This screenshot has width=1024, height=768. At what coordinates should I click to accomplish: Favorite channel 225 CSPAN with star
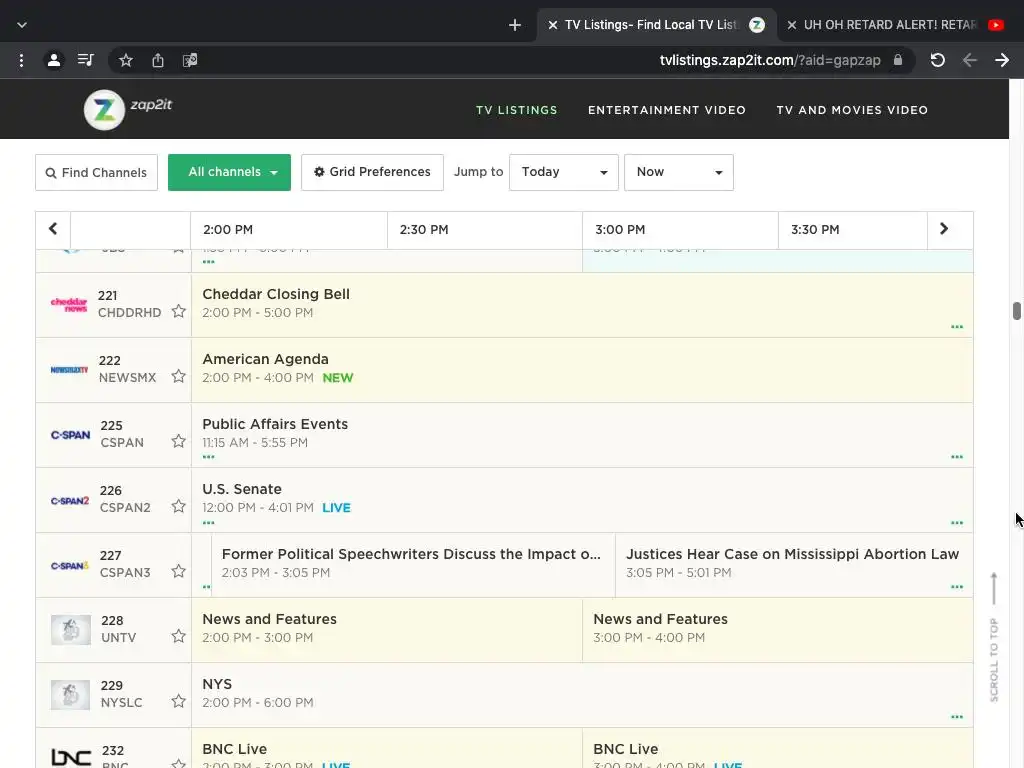click(x=178, y=441)
